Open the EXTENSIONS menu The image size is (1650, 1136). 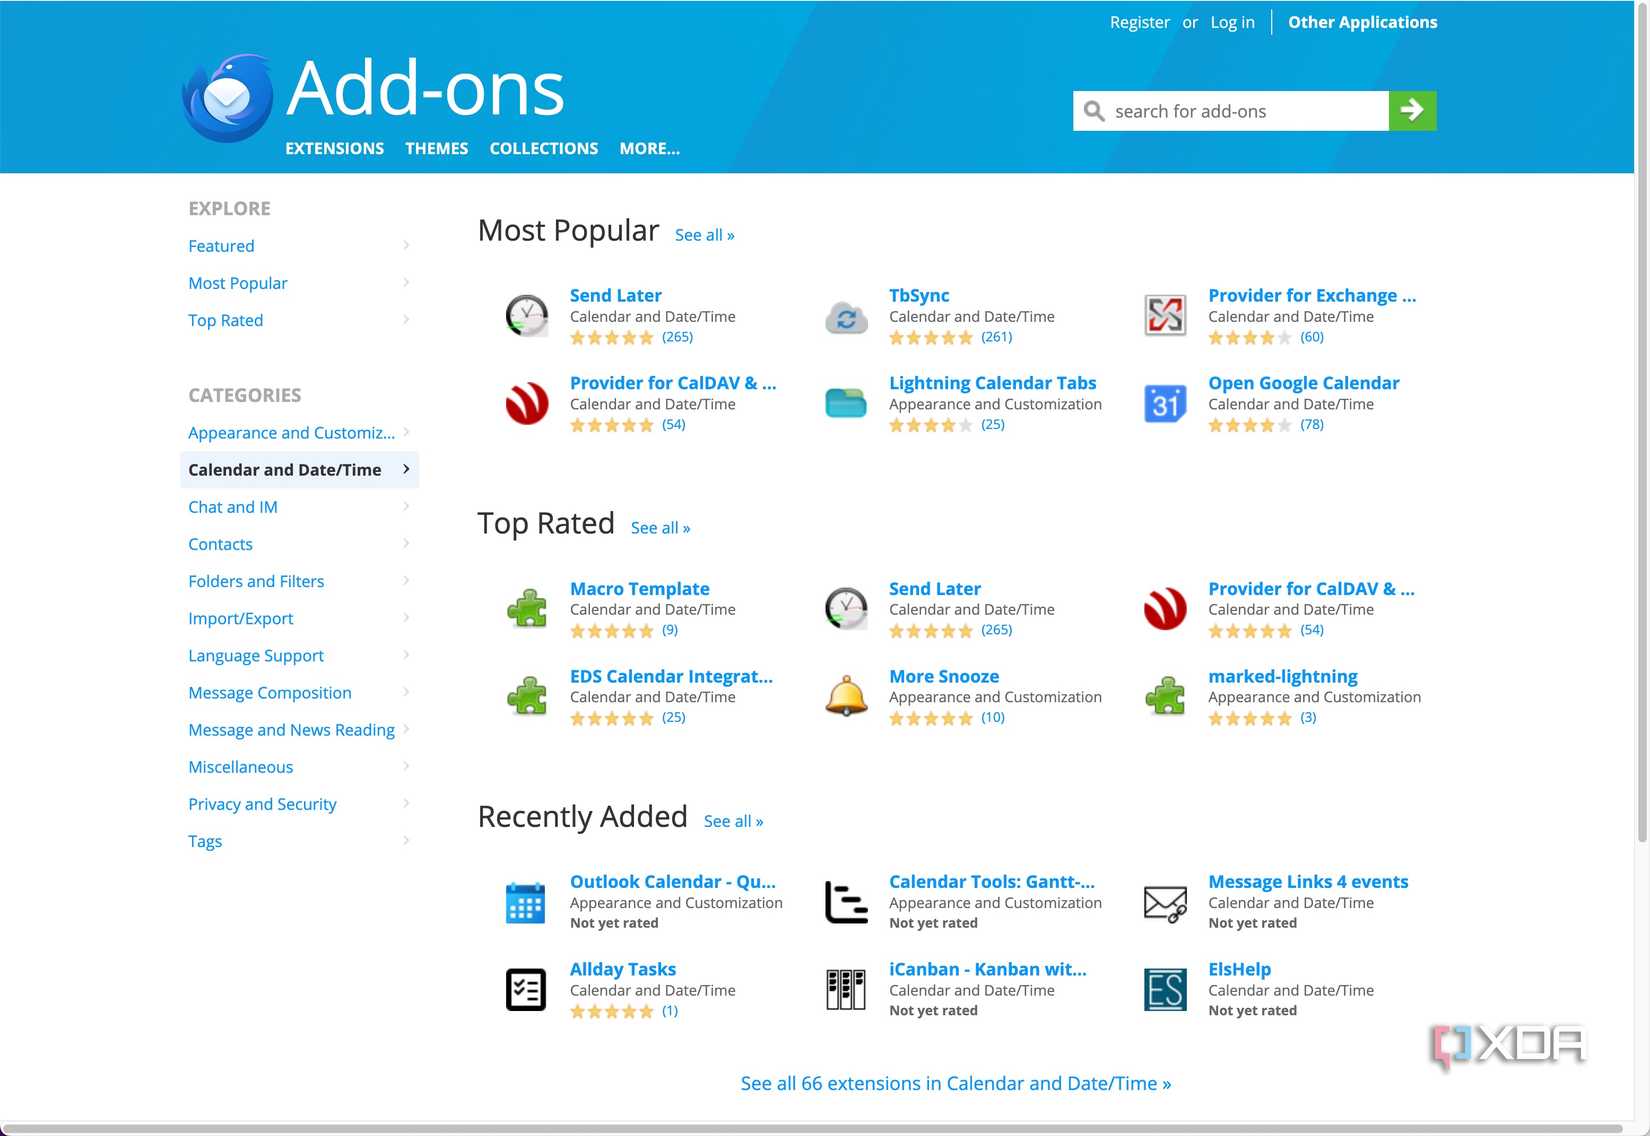(x=334, y=148)
